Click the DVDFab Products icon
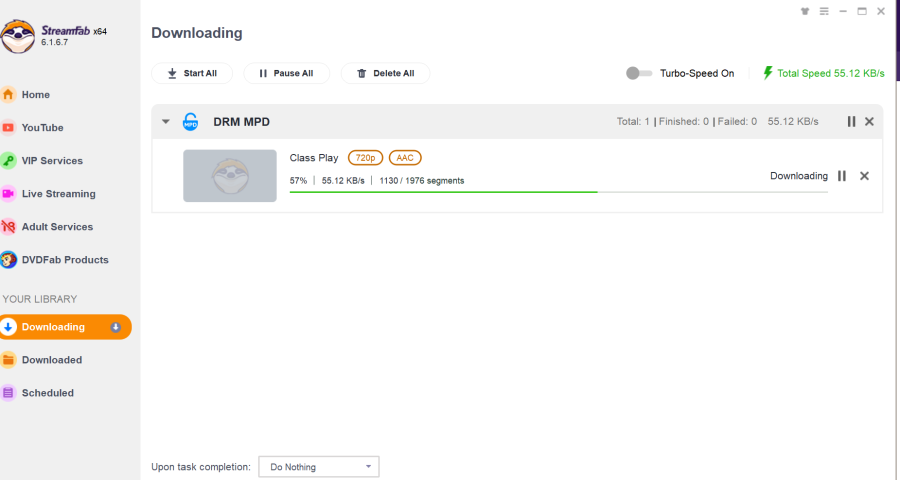 tap(8, 260)
